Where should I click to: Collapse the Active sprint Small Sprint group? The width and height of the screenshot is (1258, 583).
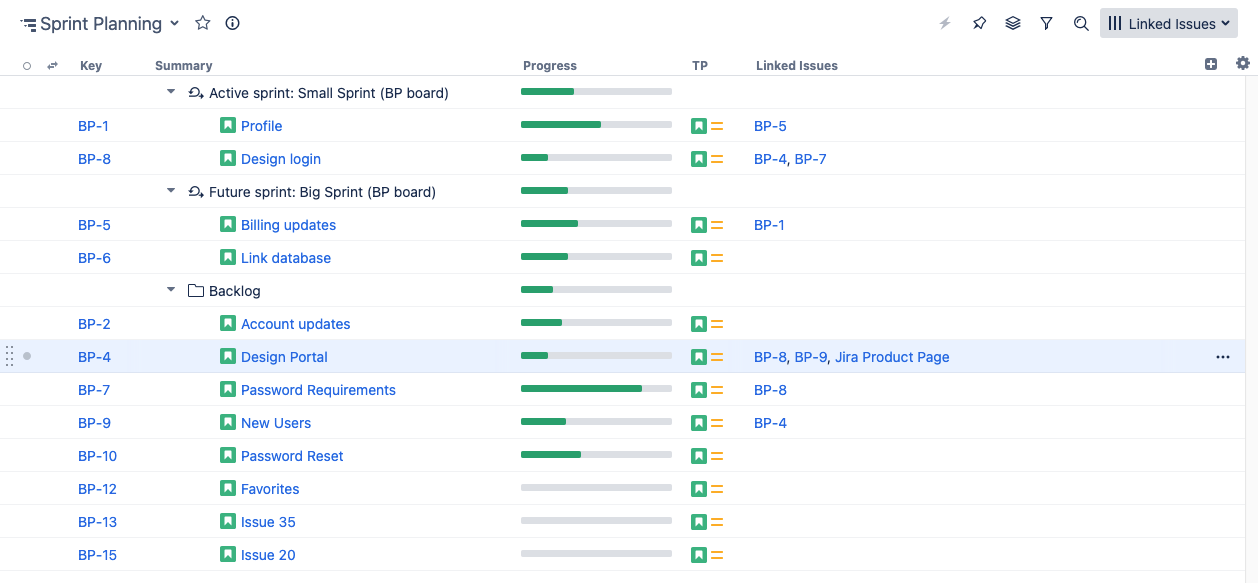tap(171, 92)
